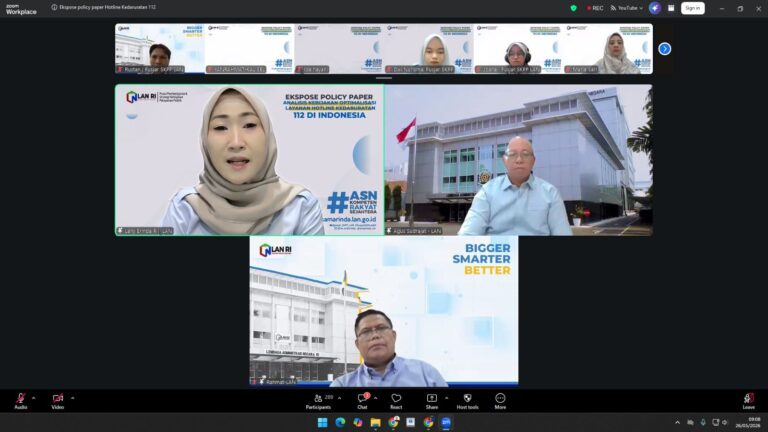Open video options arrow beside Video
Screen dimensions: 768x432
pyautogui.click(x=72, y=398)
